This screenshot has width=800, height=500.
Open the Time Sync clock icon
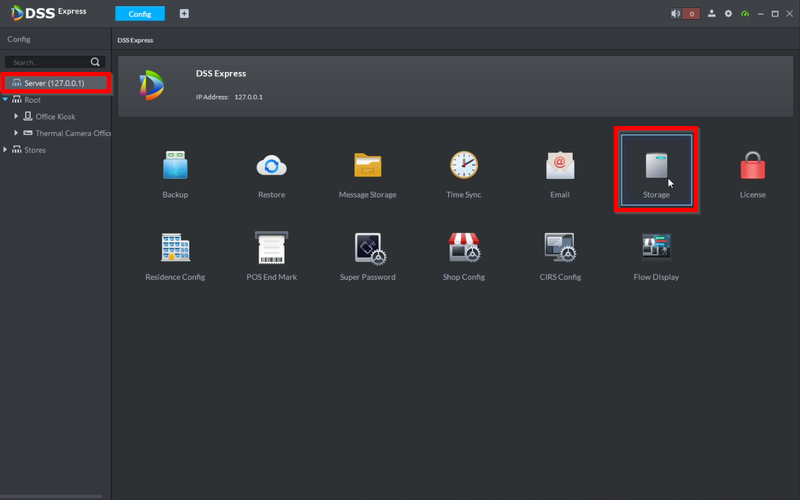[464, 165]
